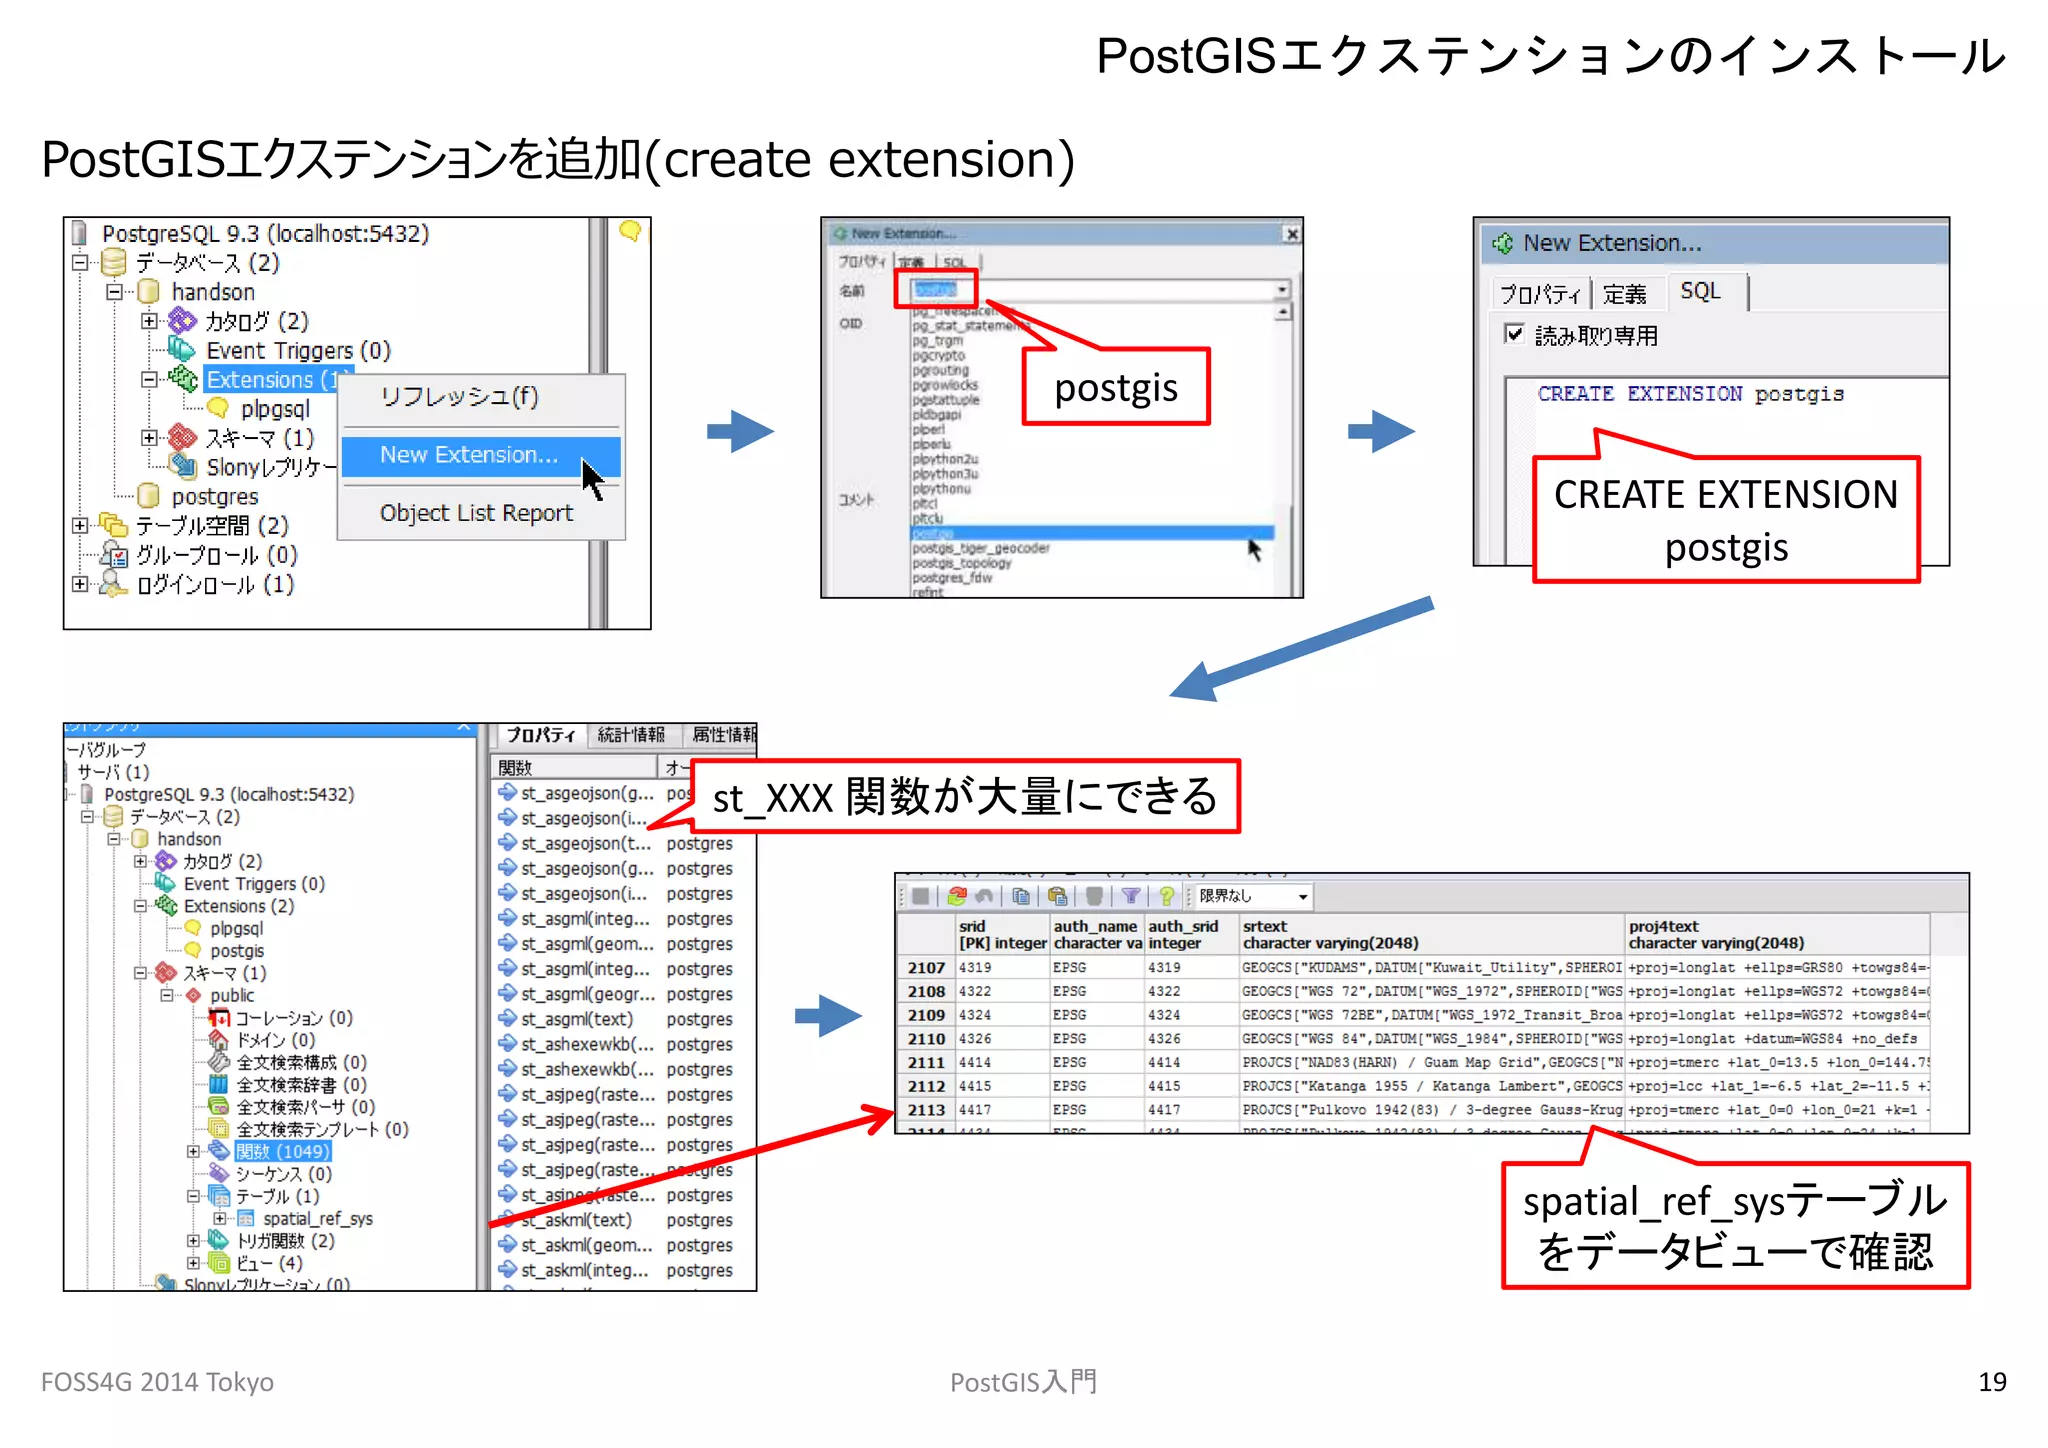2048x1448 pixels.
Task: Click the green Extensions (1) icon in top-left tree
Action: [182, 379]
